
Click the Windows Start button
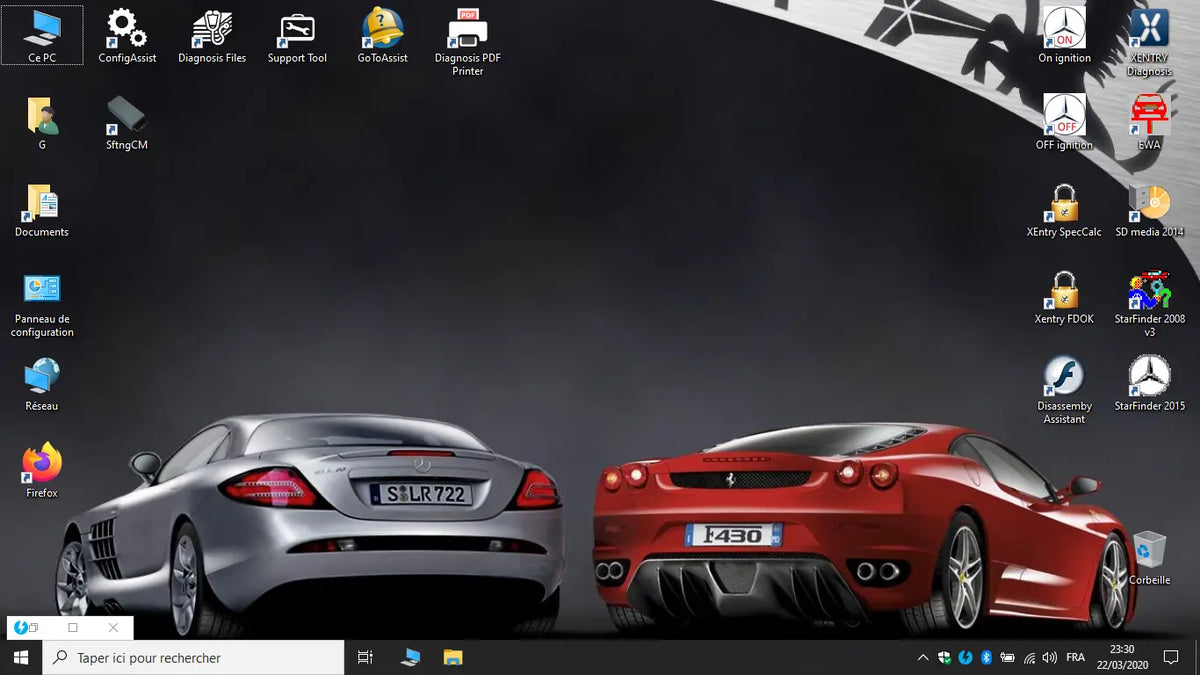[x=20, y=657]
